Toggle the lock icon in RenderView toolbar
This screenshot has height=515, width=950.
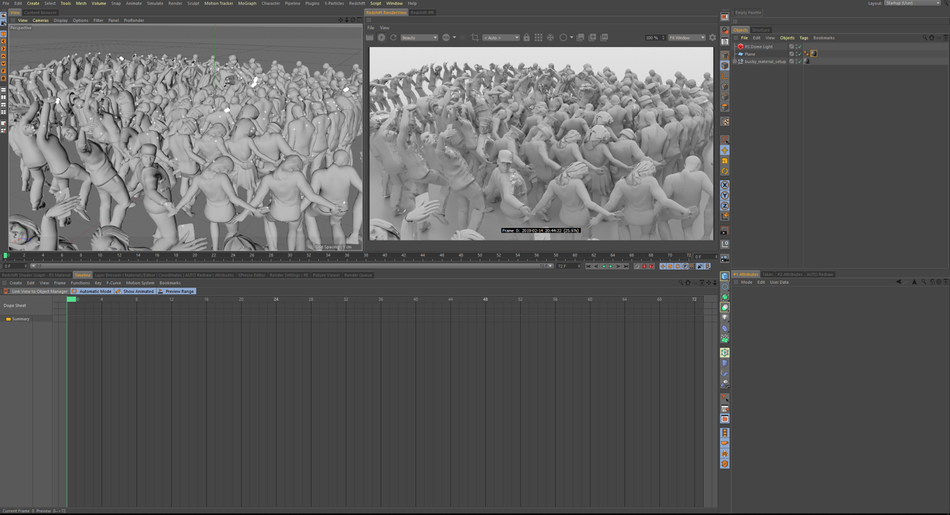pos(526,38)
